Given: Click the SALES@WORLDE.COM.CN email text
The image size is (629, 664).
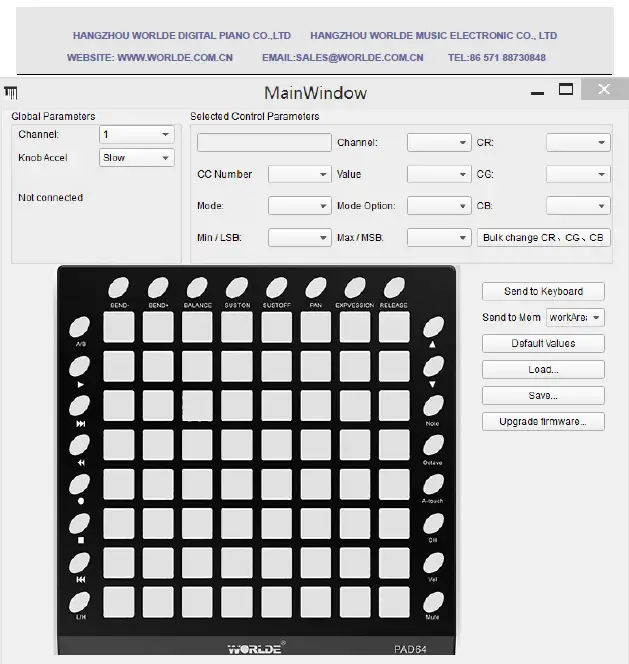Looking at the screenshot, I should click(x=359, y=58).
